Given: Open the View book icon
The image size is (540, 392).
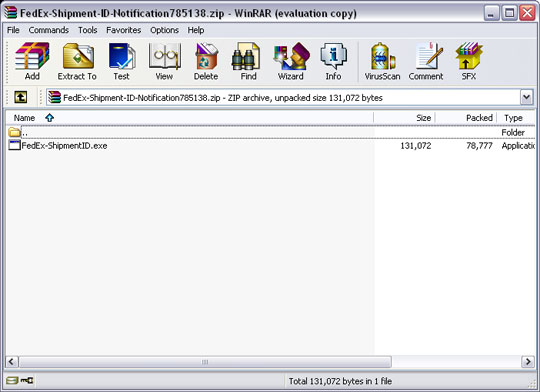Looking at the screenshot, I should point(165,61).
